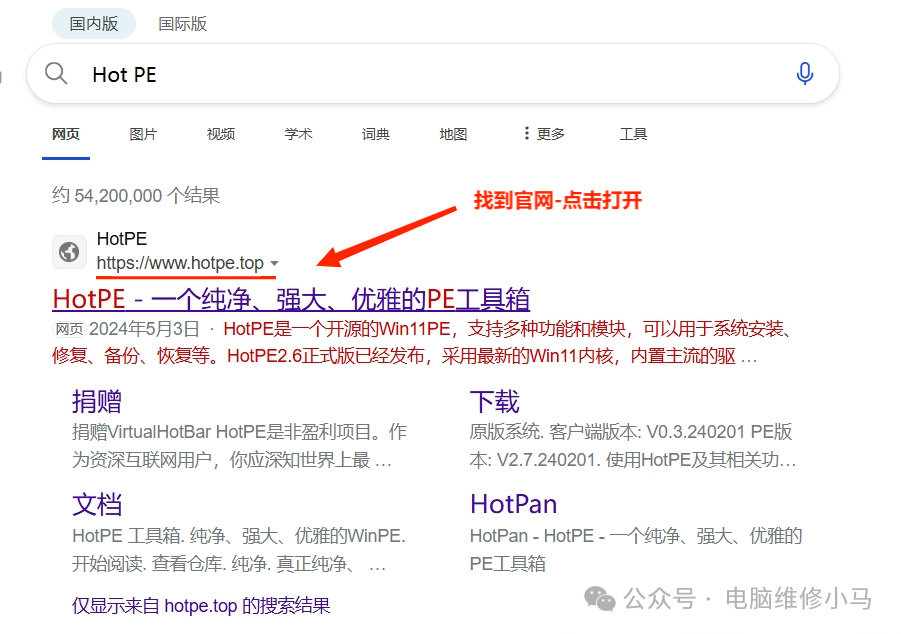The height and width of the screenshot is (634, 901).
Task: Expand the dropdown arrow beside hotpe.top URL
Action: [x=274, y=263]
